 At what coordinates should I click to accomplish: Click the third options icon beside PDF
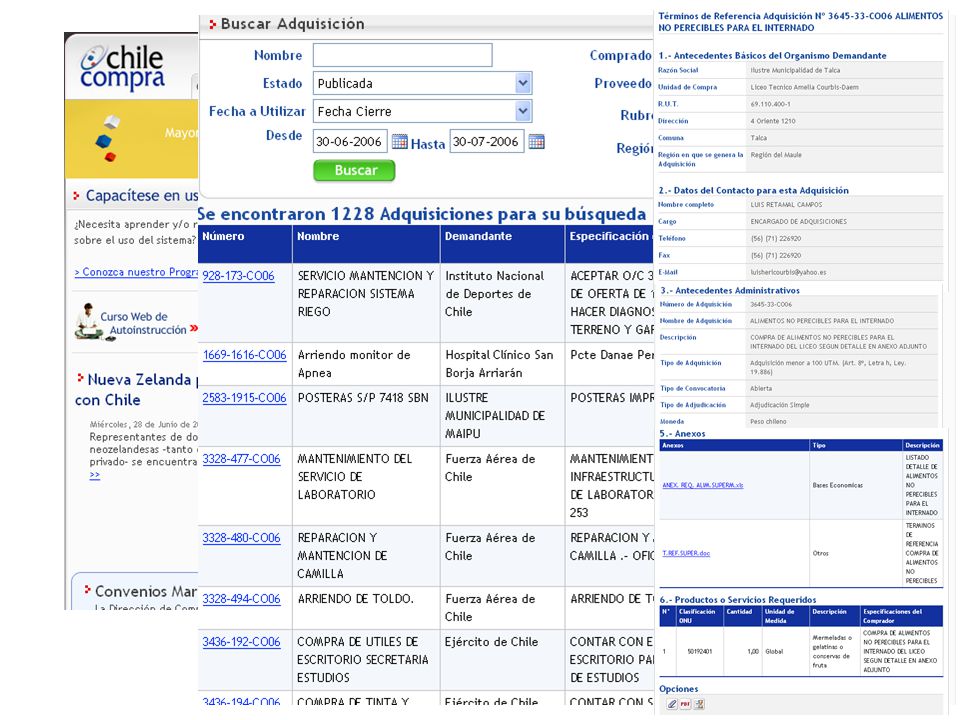point(699,704)
